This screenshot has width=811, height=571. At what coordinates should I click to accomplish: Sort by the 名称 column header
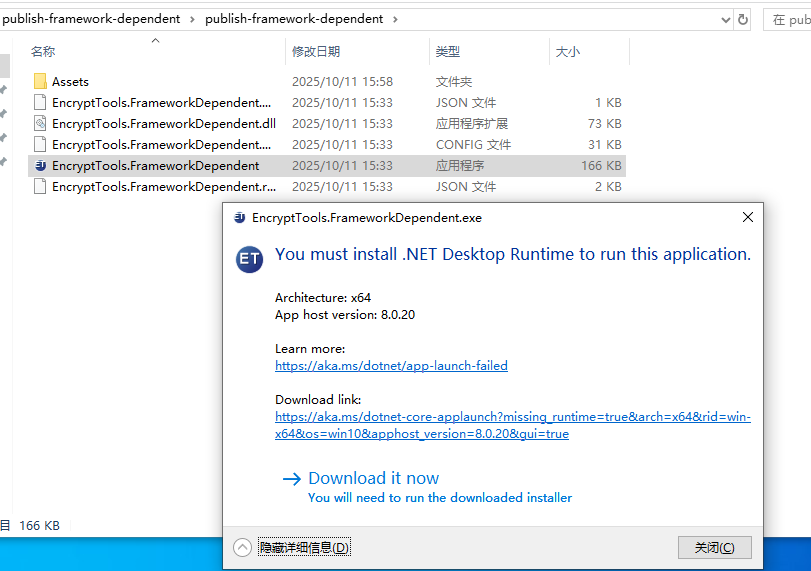[x=43, y=51]
